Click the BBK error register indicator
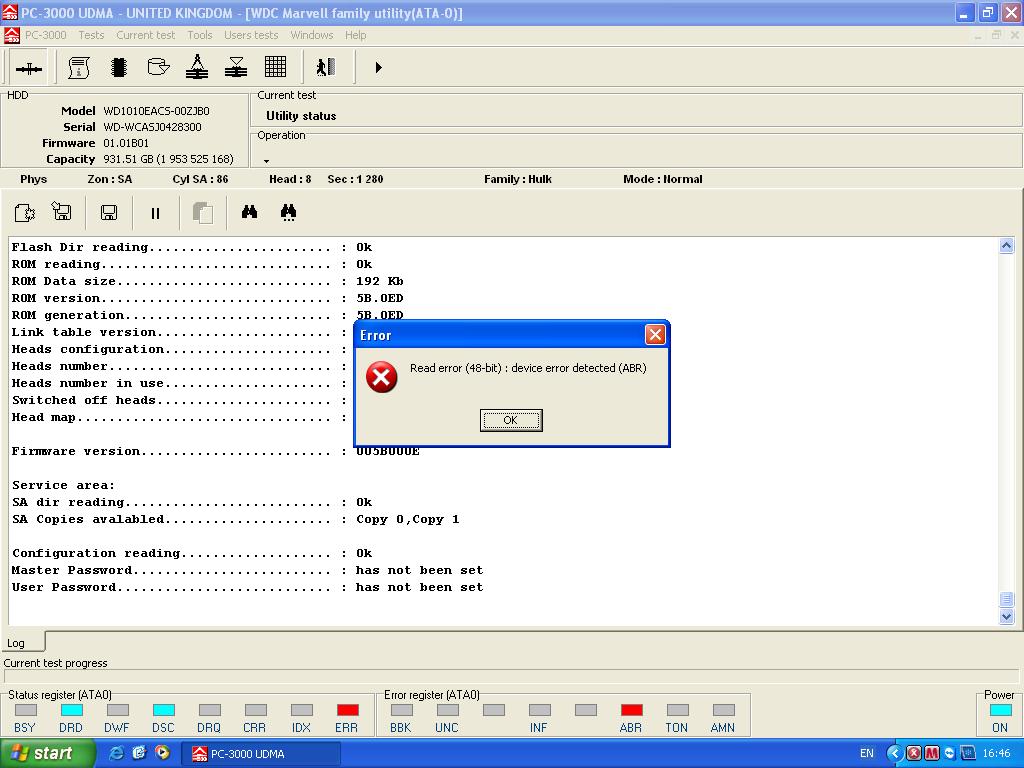Viewport: 1024px width, 768px height. tap(402, 710)
